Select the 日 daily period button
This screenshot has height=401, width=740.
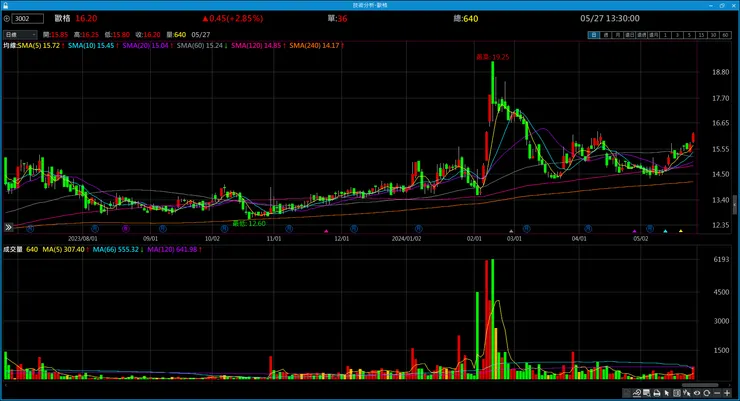pos(594,35)
